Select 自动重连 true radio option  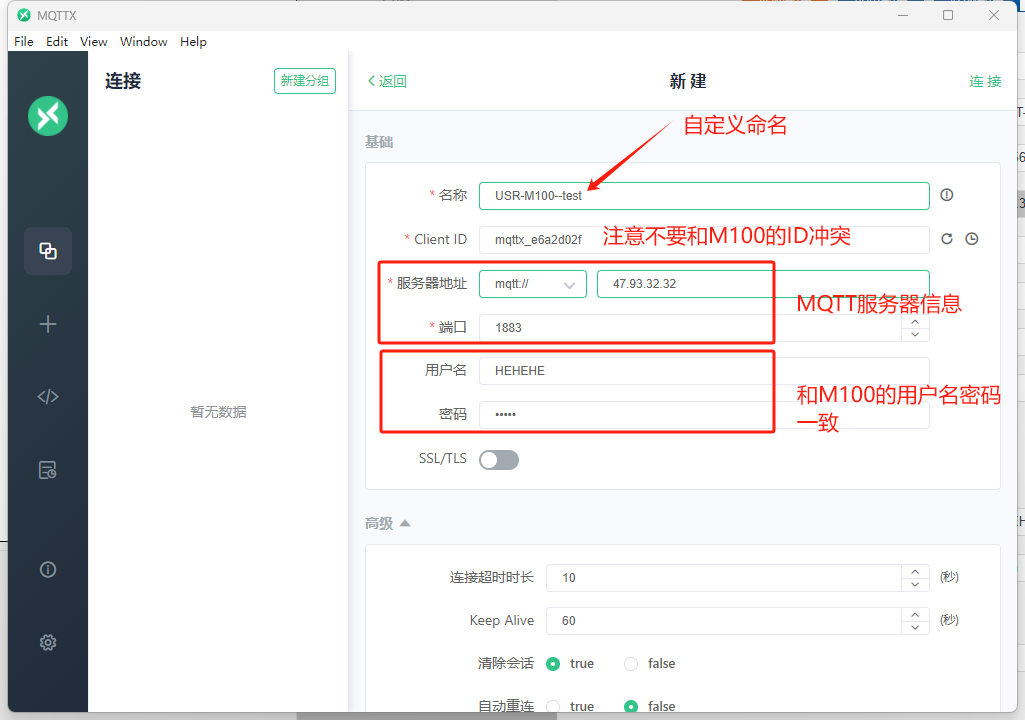[x=553, y=706]
